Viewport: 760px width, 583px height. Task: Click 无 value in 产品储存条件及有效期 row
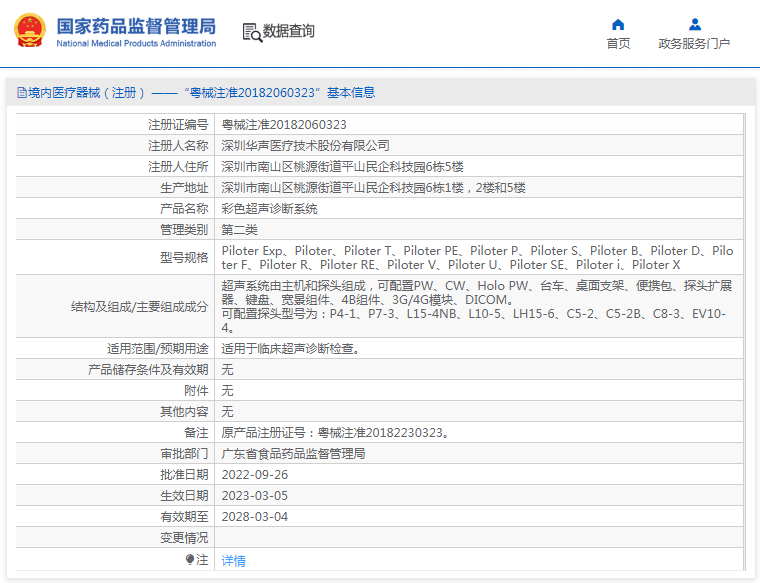(227, 370)
